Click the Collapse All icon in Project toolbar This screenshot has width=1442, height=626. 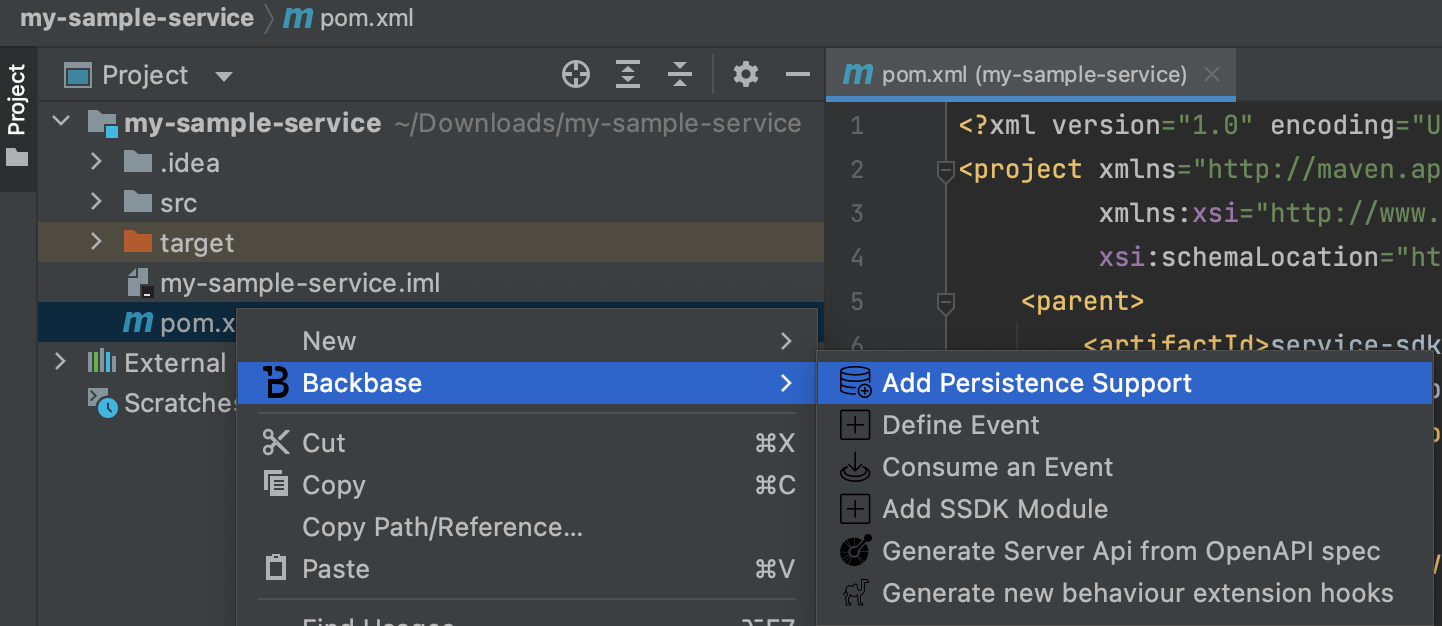tap(680, 74)
